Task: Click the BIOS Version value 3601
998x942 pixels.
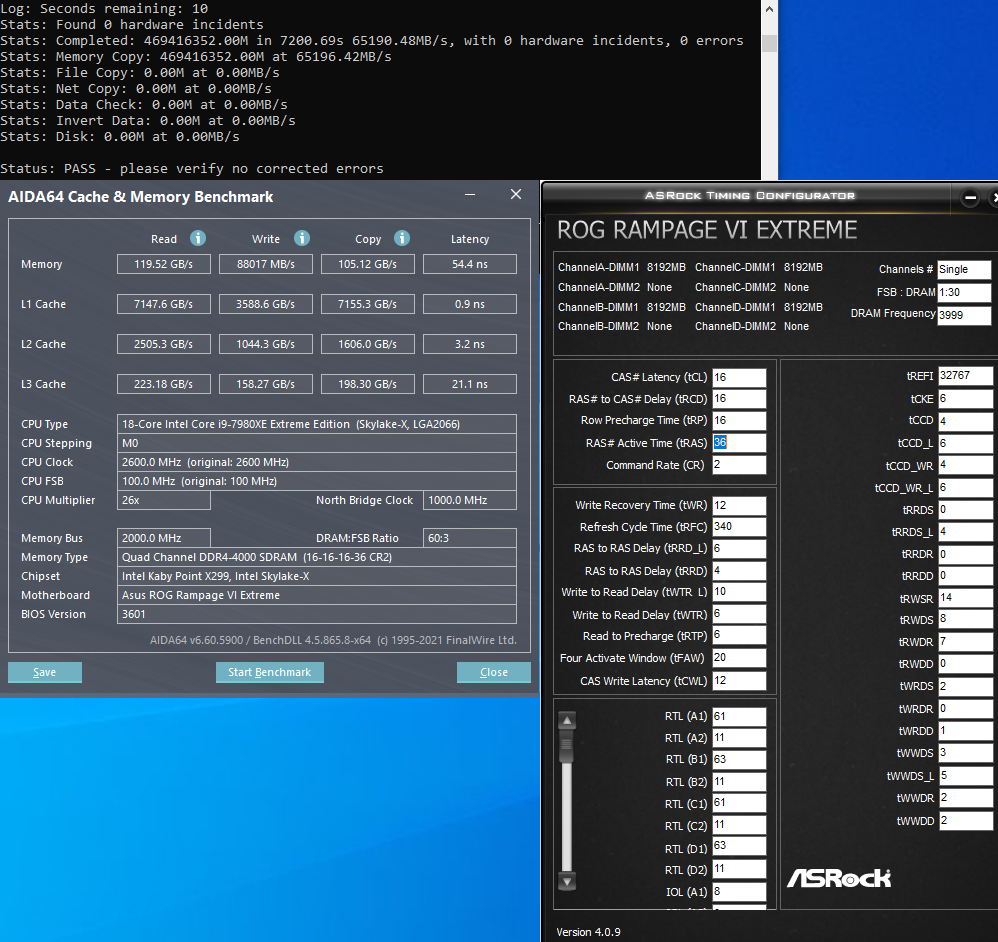Action: tap(317, 614)
